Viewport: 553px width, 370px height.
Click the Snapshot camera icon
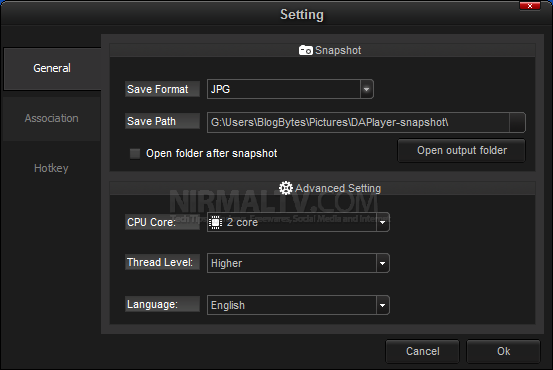pos(305,50)
